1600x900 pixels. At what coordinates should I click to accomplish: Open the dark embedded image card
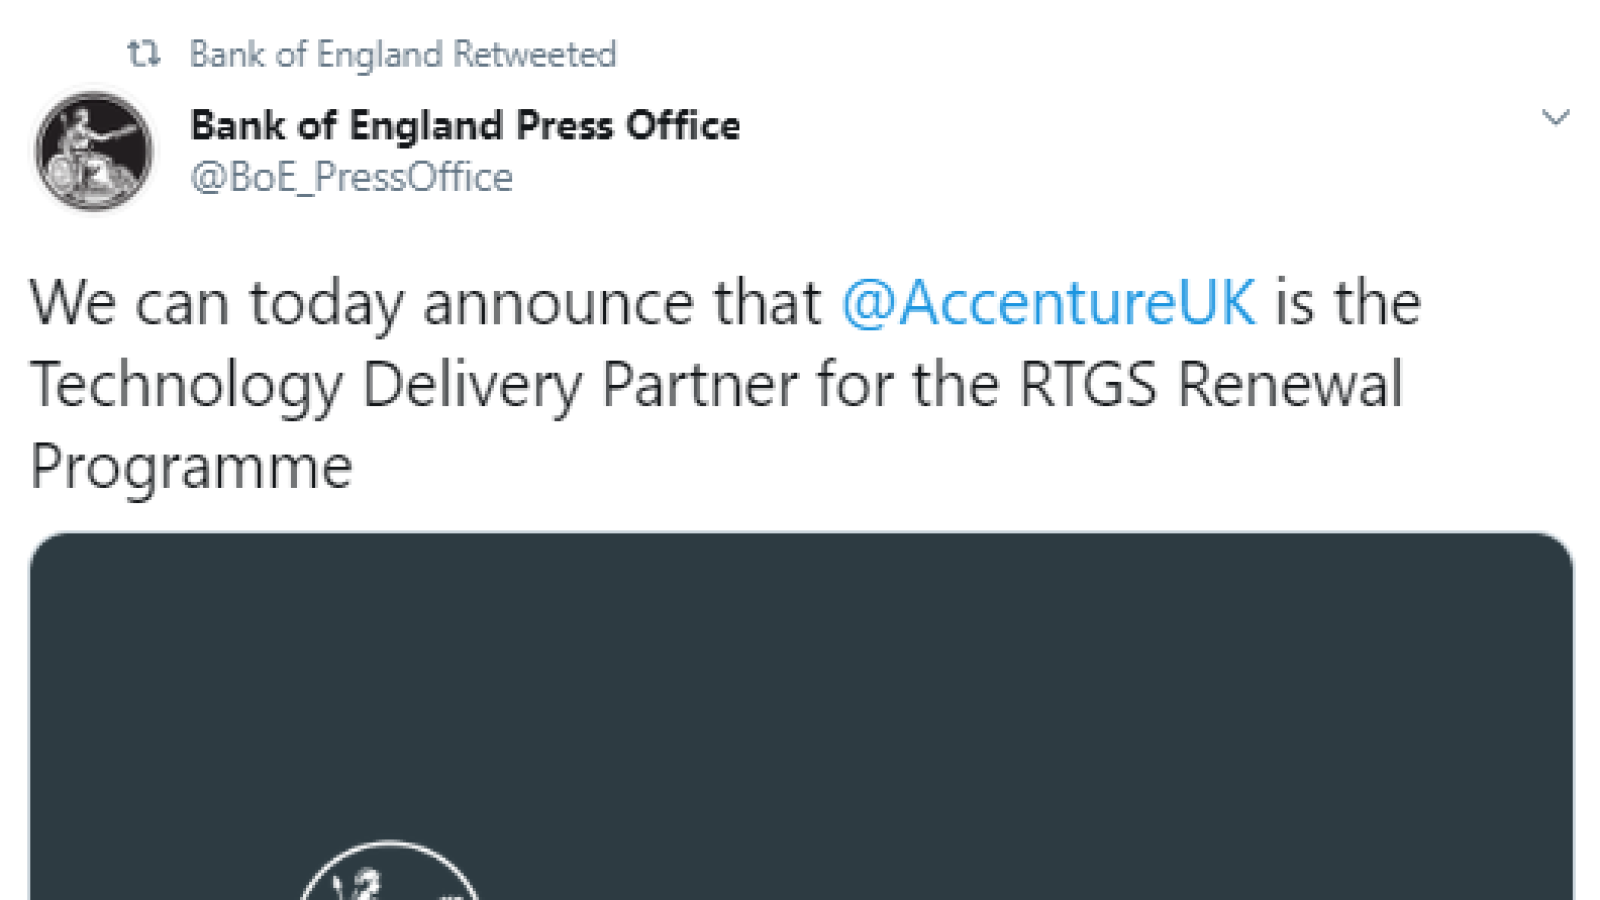(x=801, y=716)
